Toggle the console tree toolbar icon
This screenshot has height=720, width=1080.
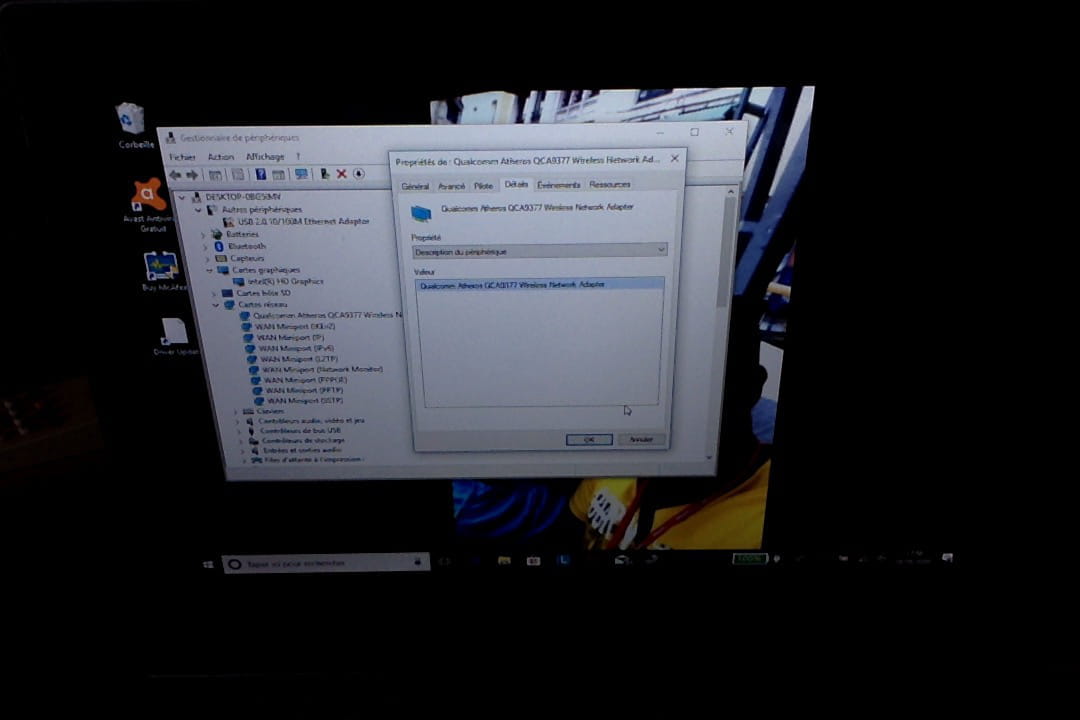[215, 175]
